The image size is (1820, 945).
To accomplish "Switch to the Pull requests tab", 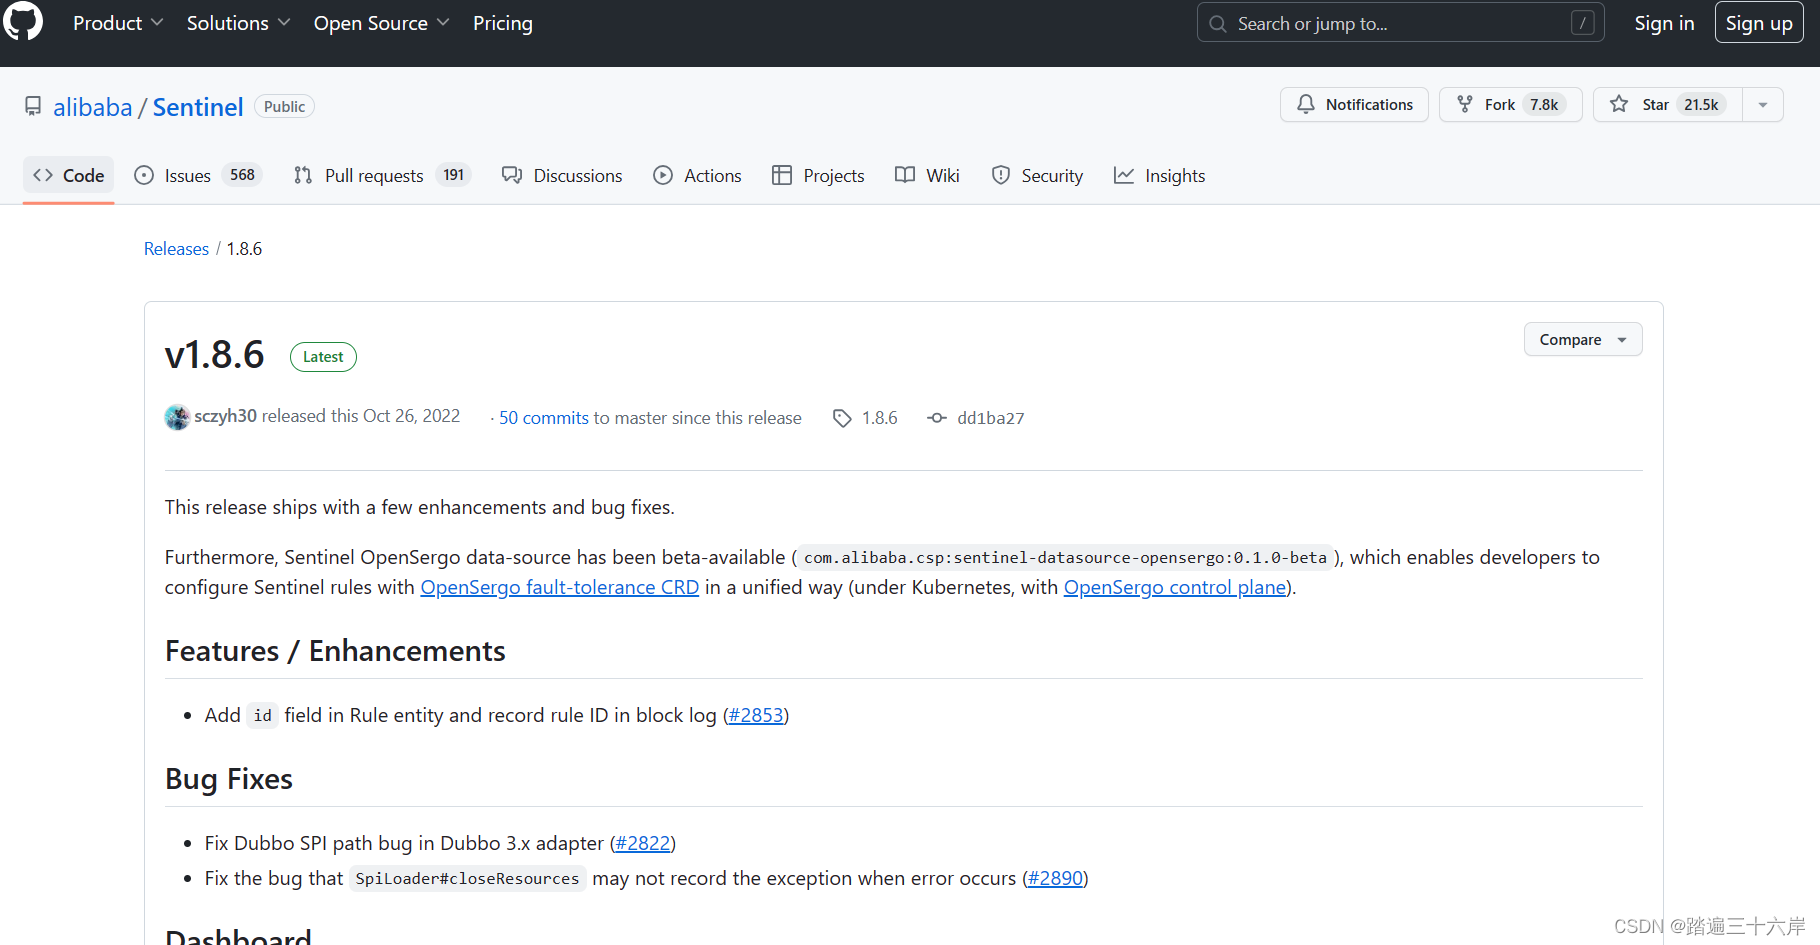I will click(374, 175).
